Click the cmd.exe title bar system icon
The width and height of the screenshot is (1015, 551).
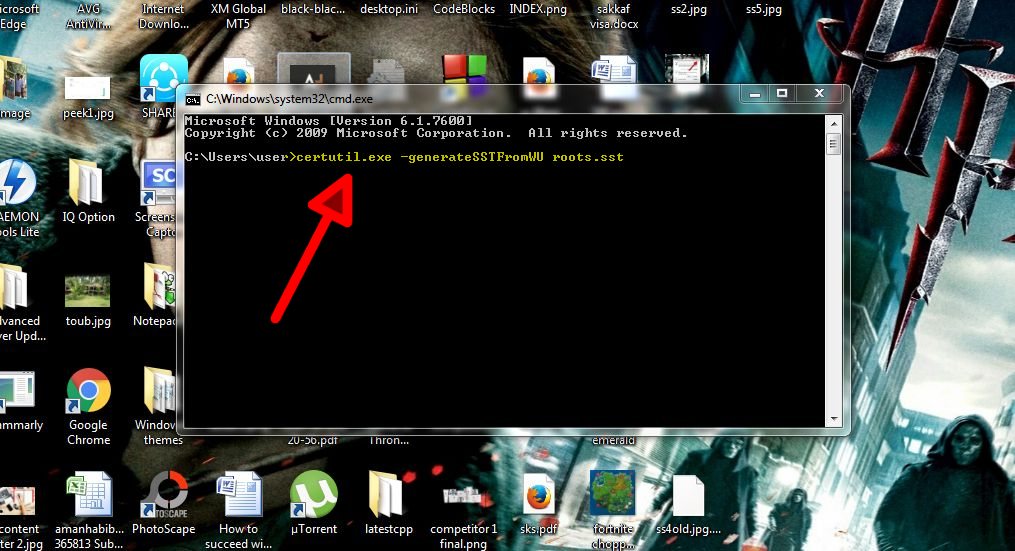tap(193, 99)
